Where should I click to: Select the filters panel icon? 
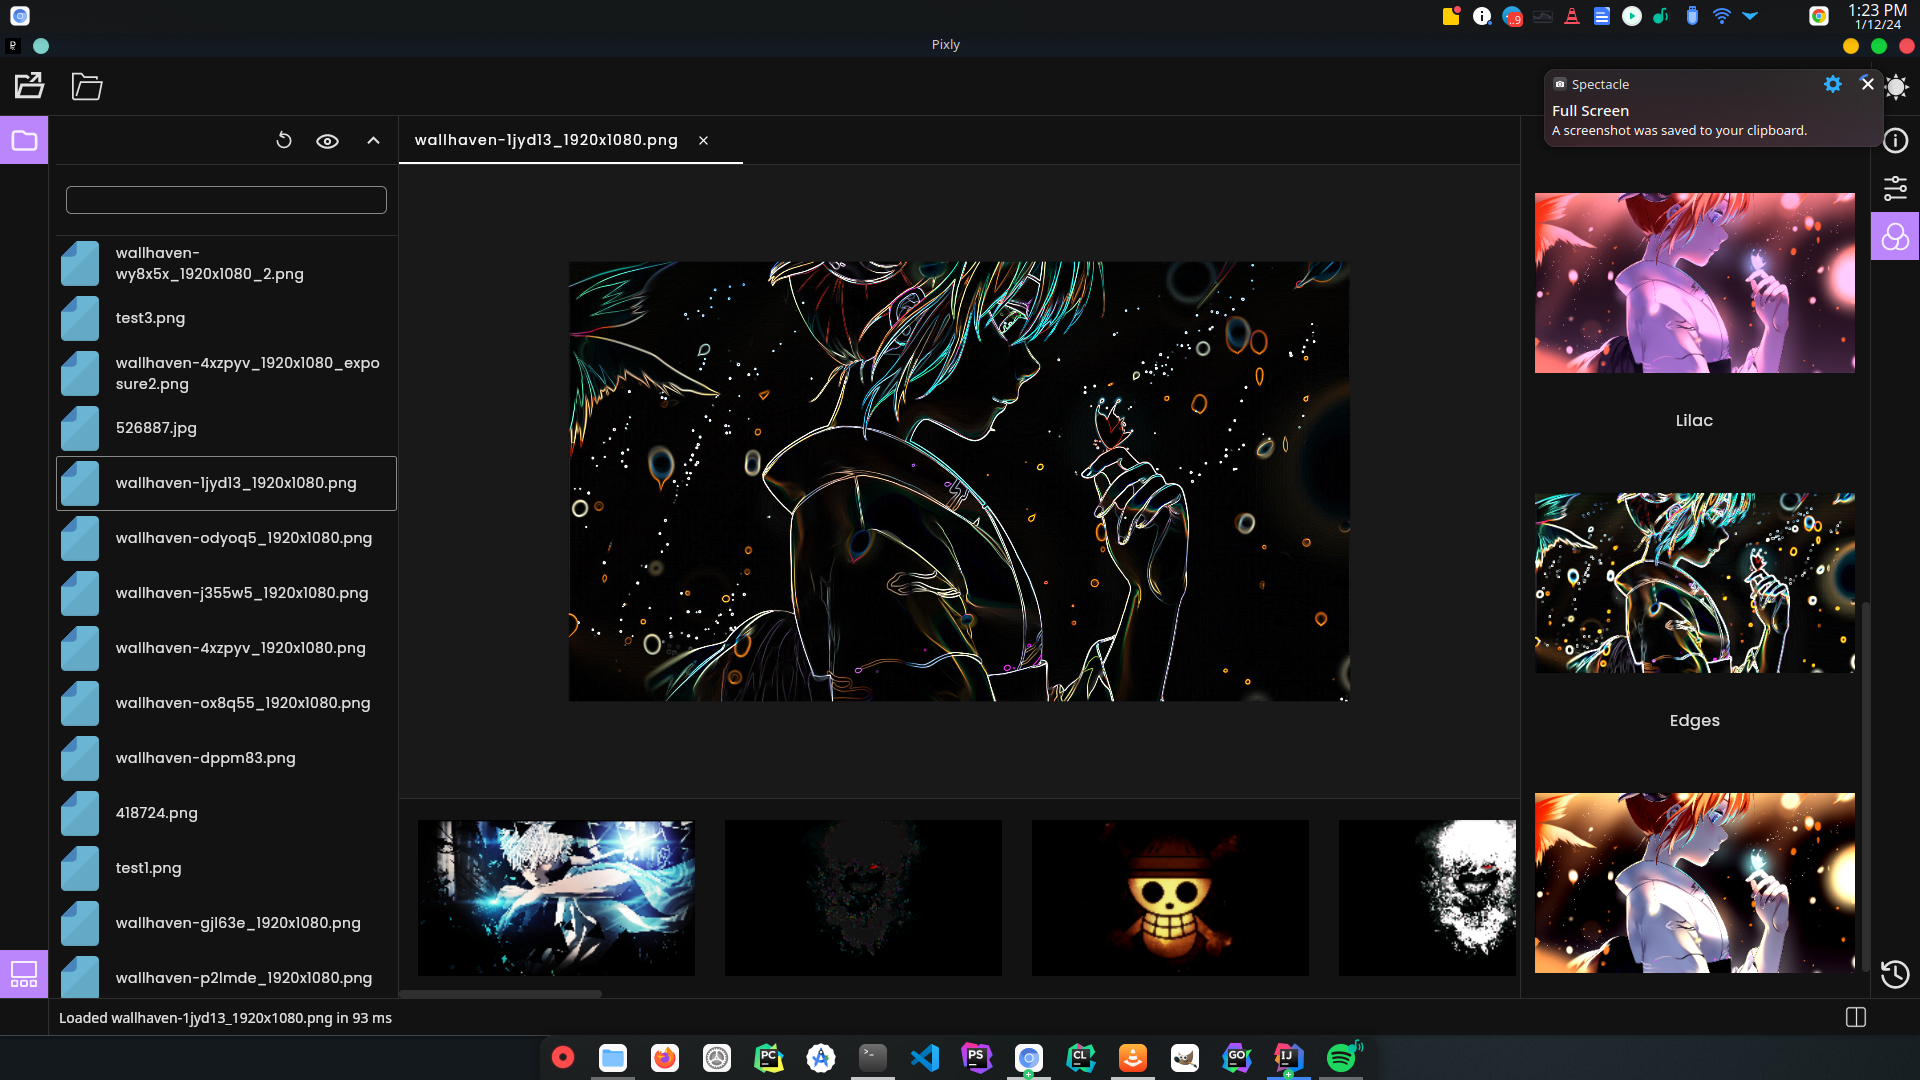(1895, 237)
